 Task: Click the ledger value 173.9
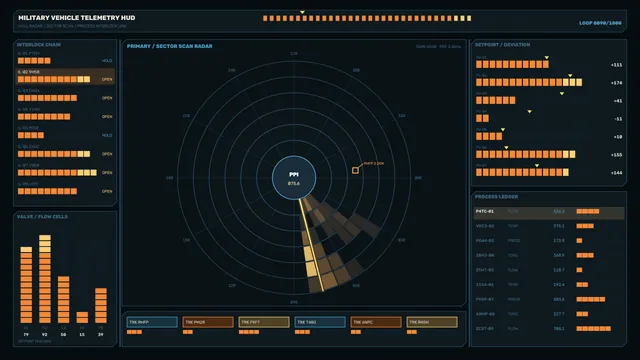point(559,241)
